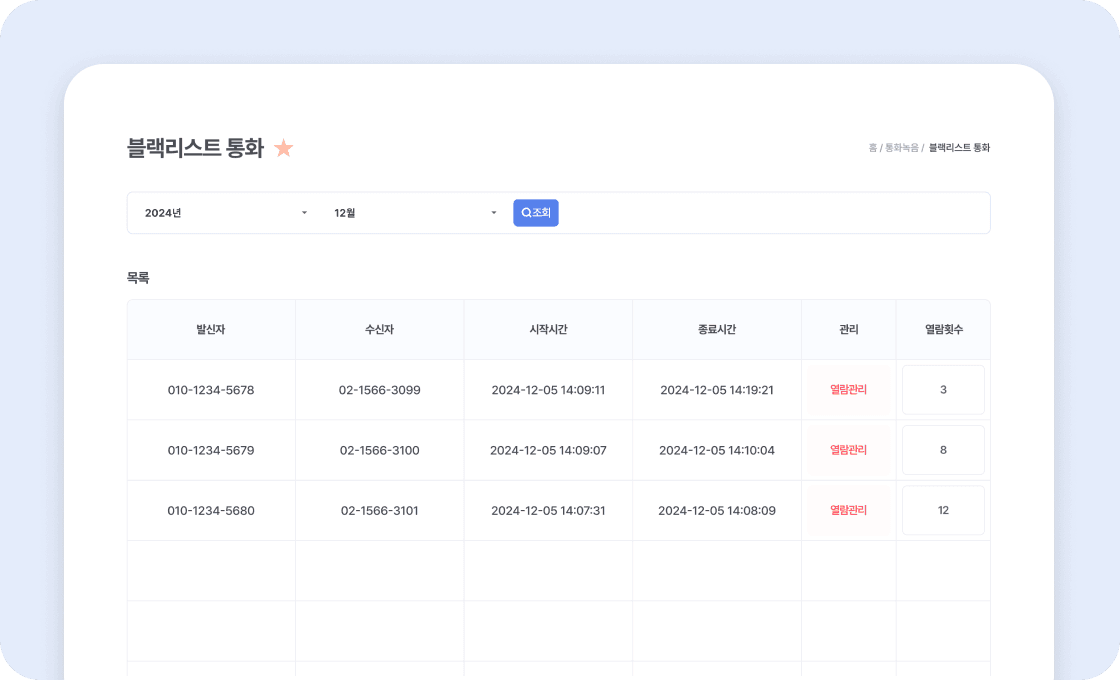This screenshot has height=680, width=1120.
Task: Go to 홈 in the breadcrumb
Action: tap(872, 148)
